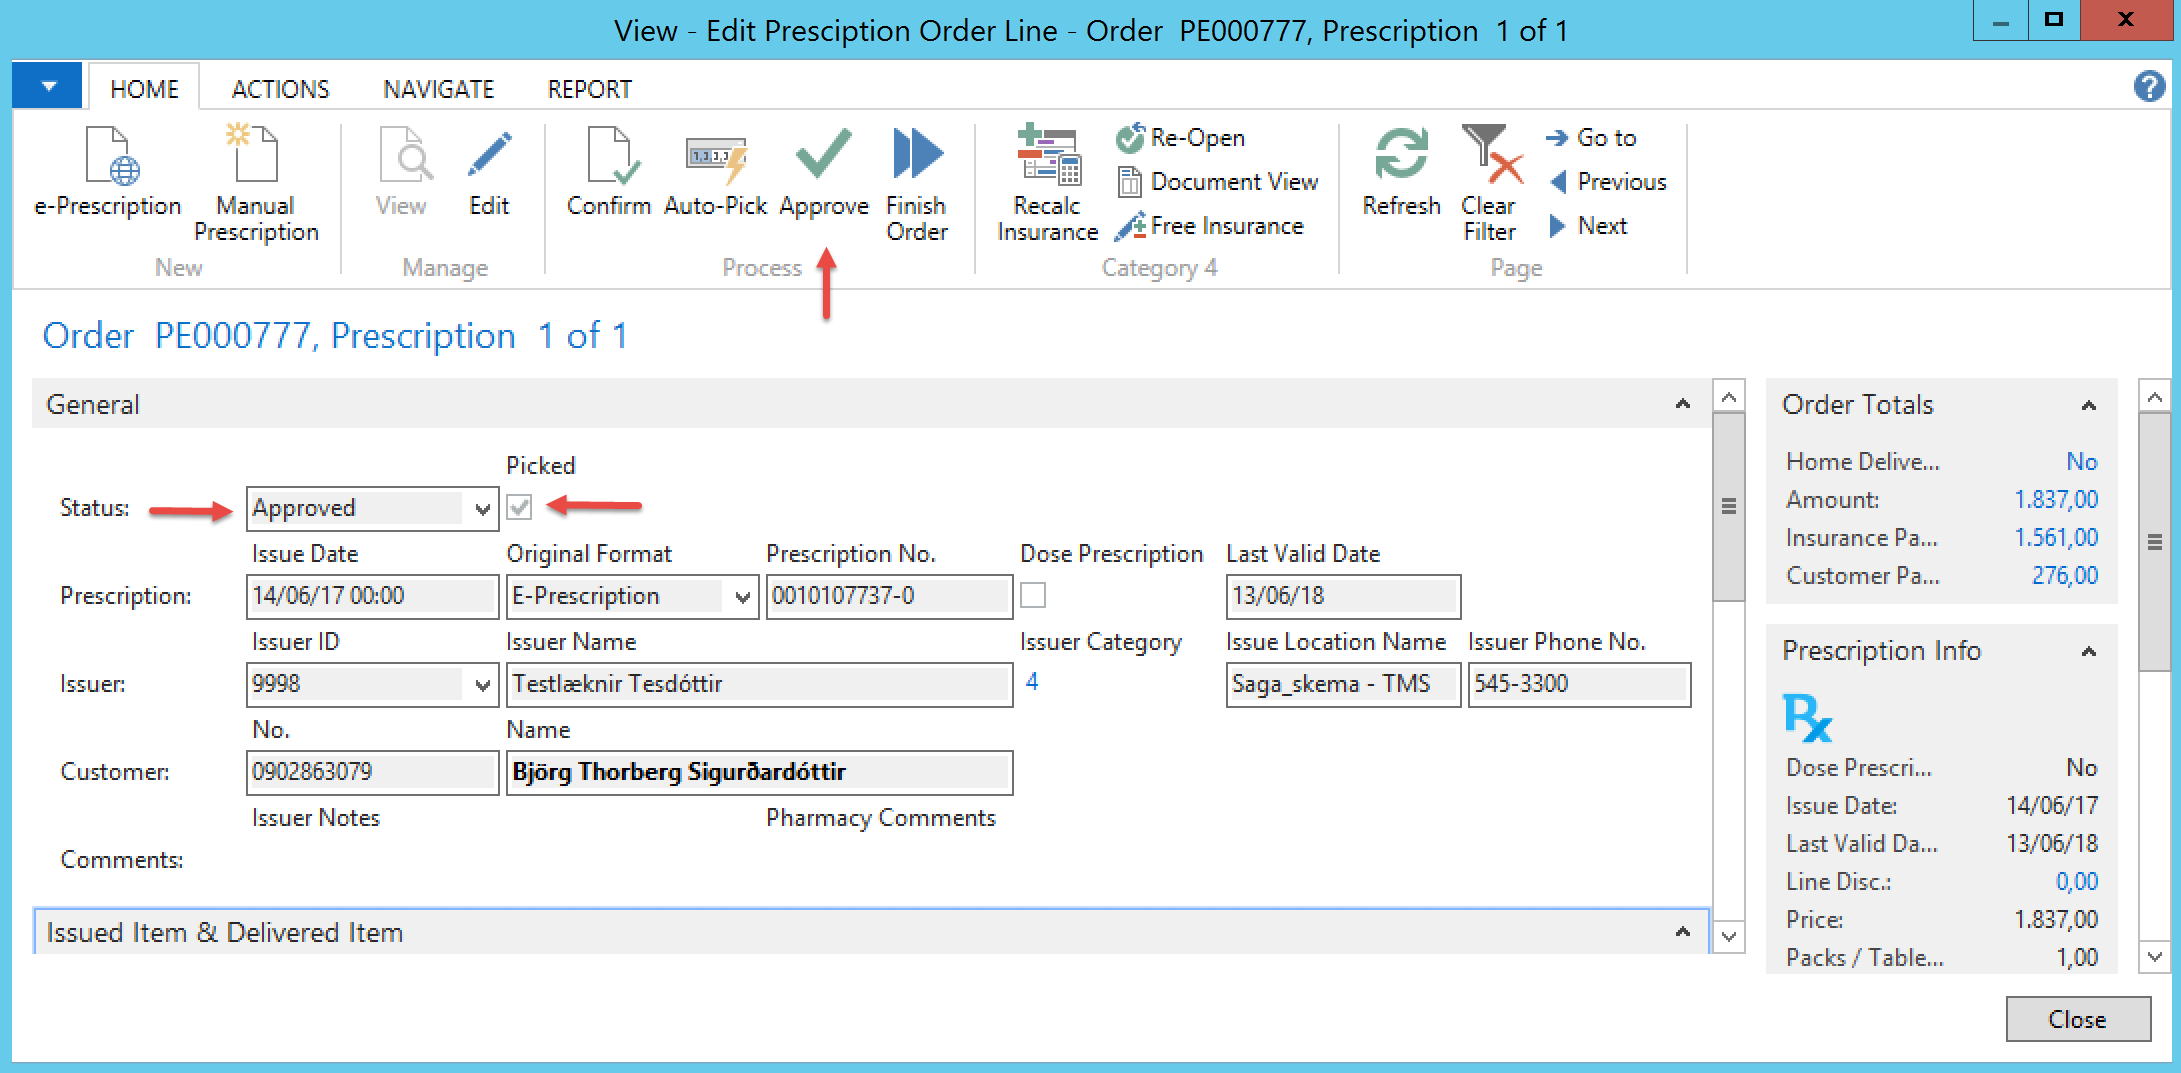Toggle the Picked checkbox

pos(519,508)
